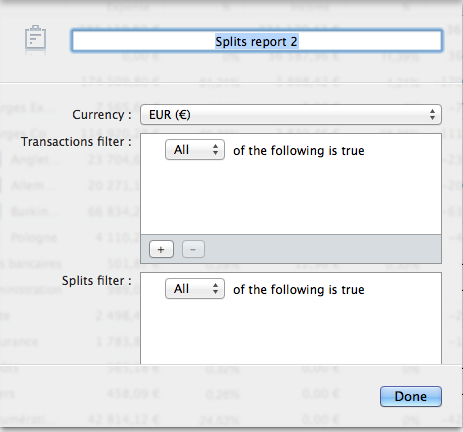The height and width of the screenshot is (432, 463).
Task: Open the Currency EUR (€) dropdown
Action: [291, 115]
